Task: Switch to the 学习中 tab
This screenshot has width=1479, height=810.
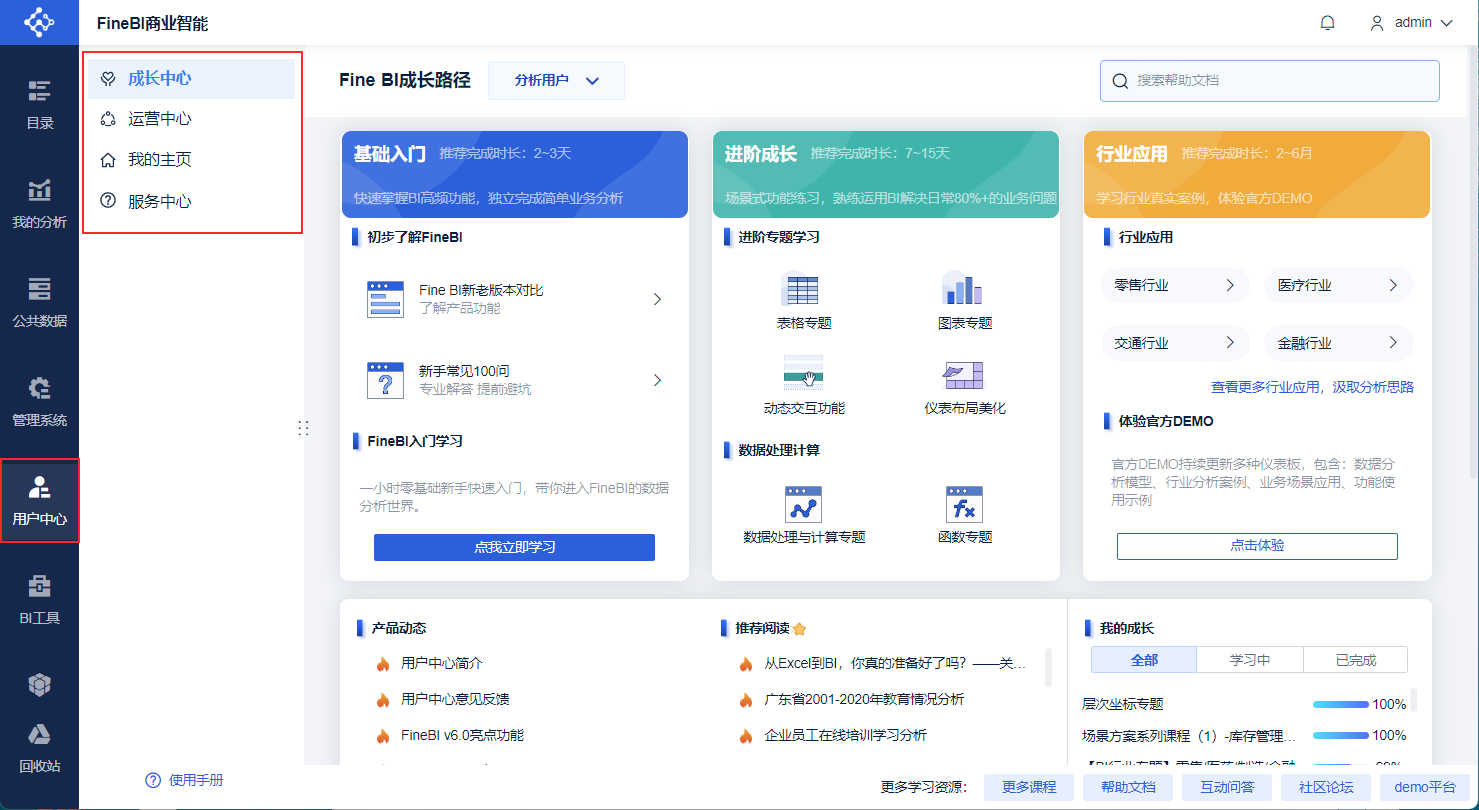Action: pyautogui.click(x=1250, y=660)
